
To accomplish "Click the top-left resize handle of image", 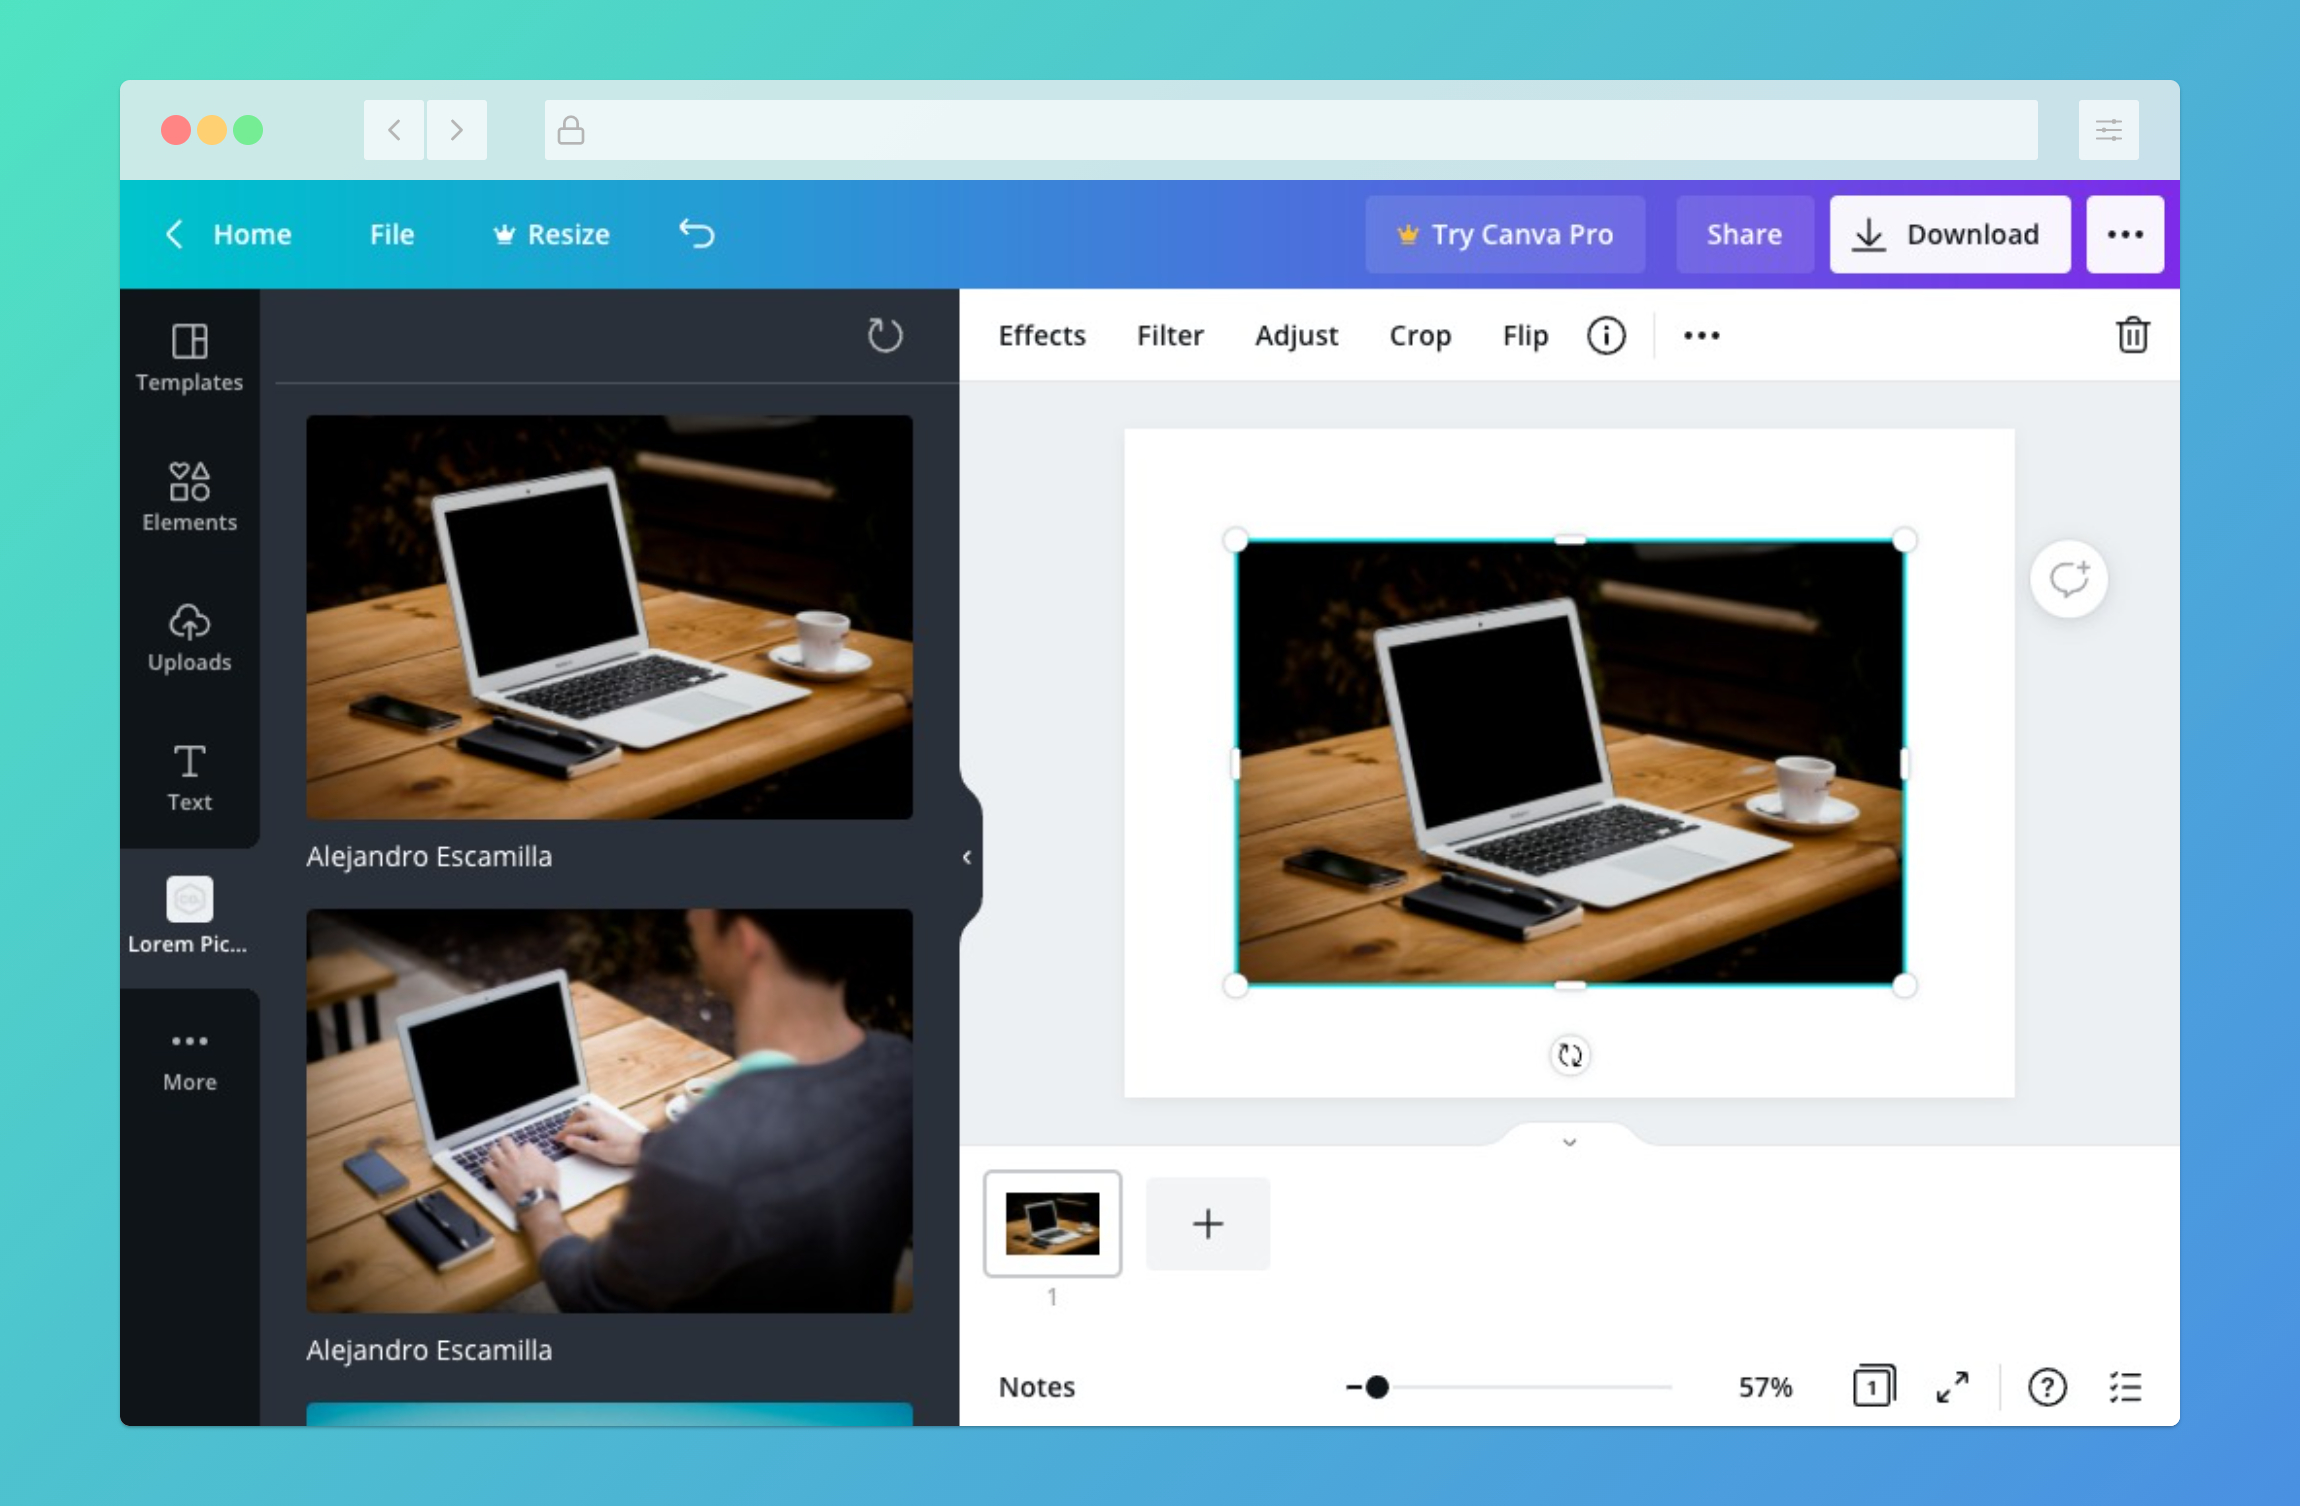I will [x=1236, y=541].
